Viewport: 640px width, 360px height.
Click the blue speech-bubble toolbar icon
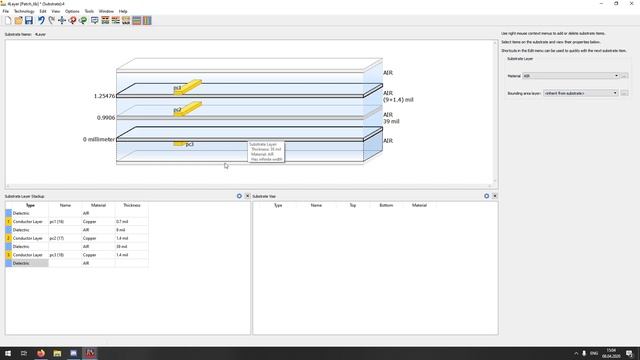(95, 20)
